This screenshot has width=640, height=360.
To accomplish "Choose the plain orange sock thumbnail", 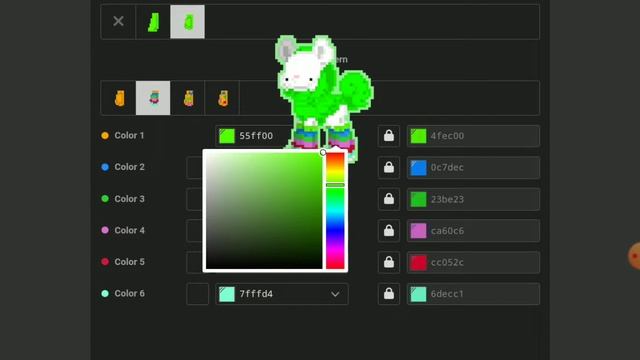I will (119, 98).
